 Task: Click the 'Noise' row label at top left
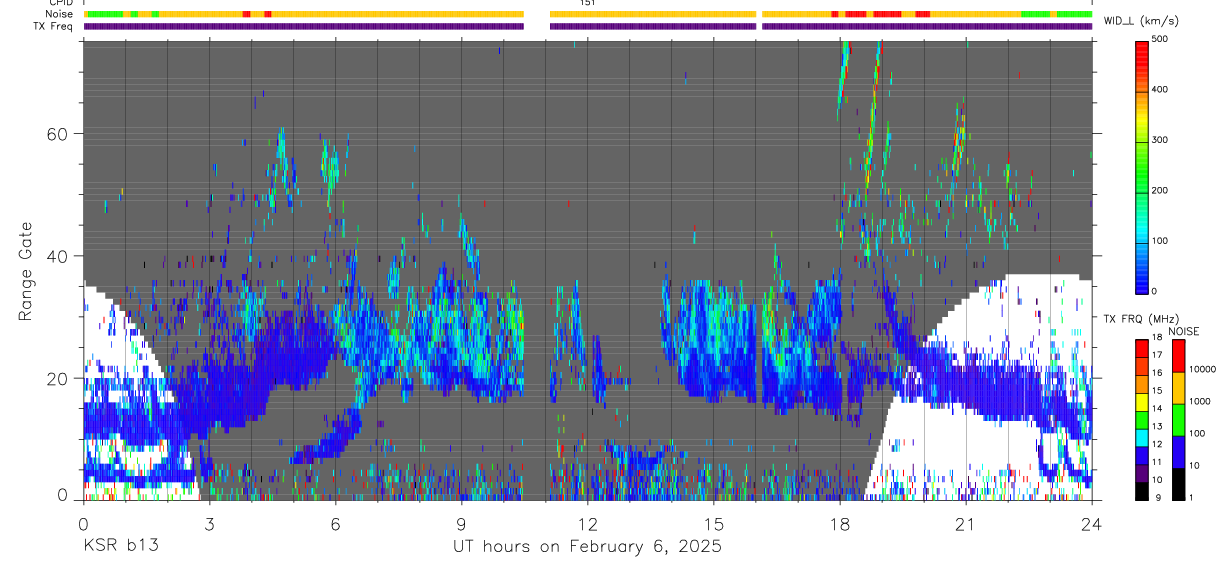[60, 14]
